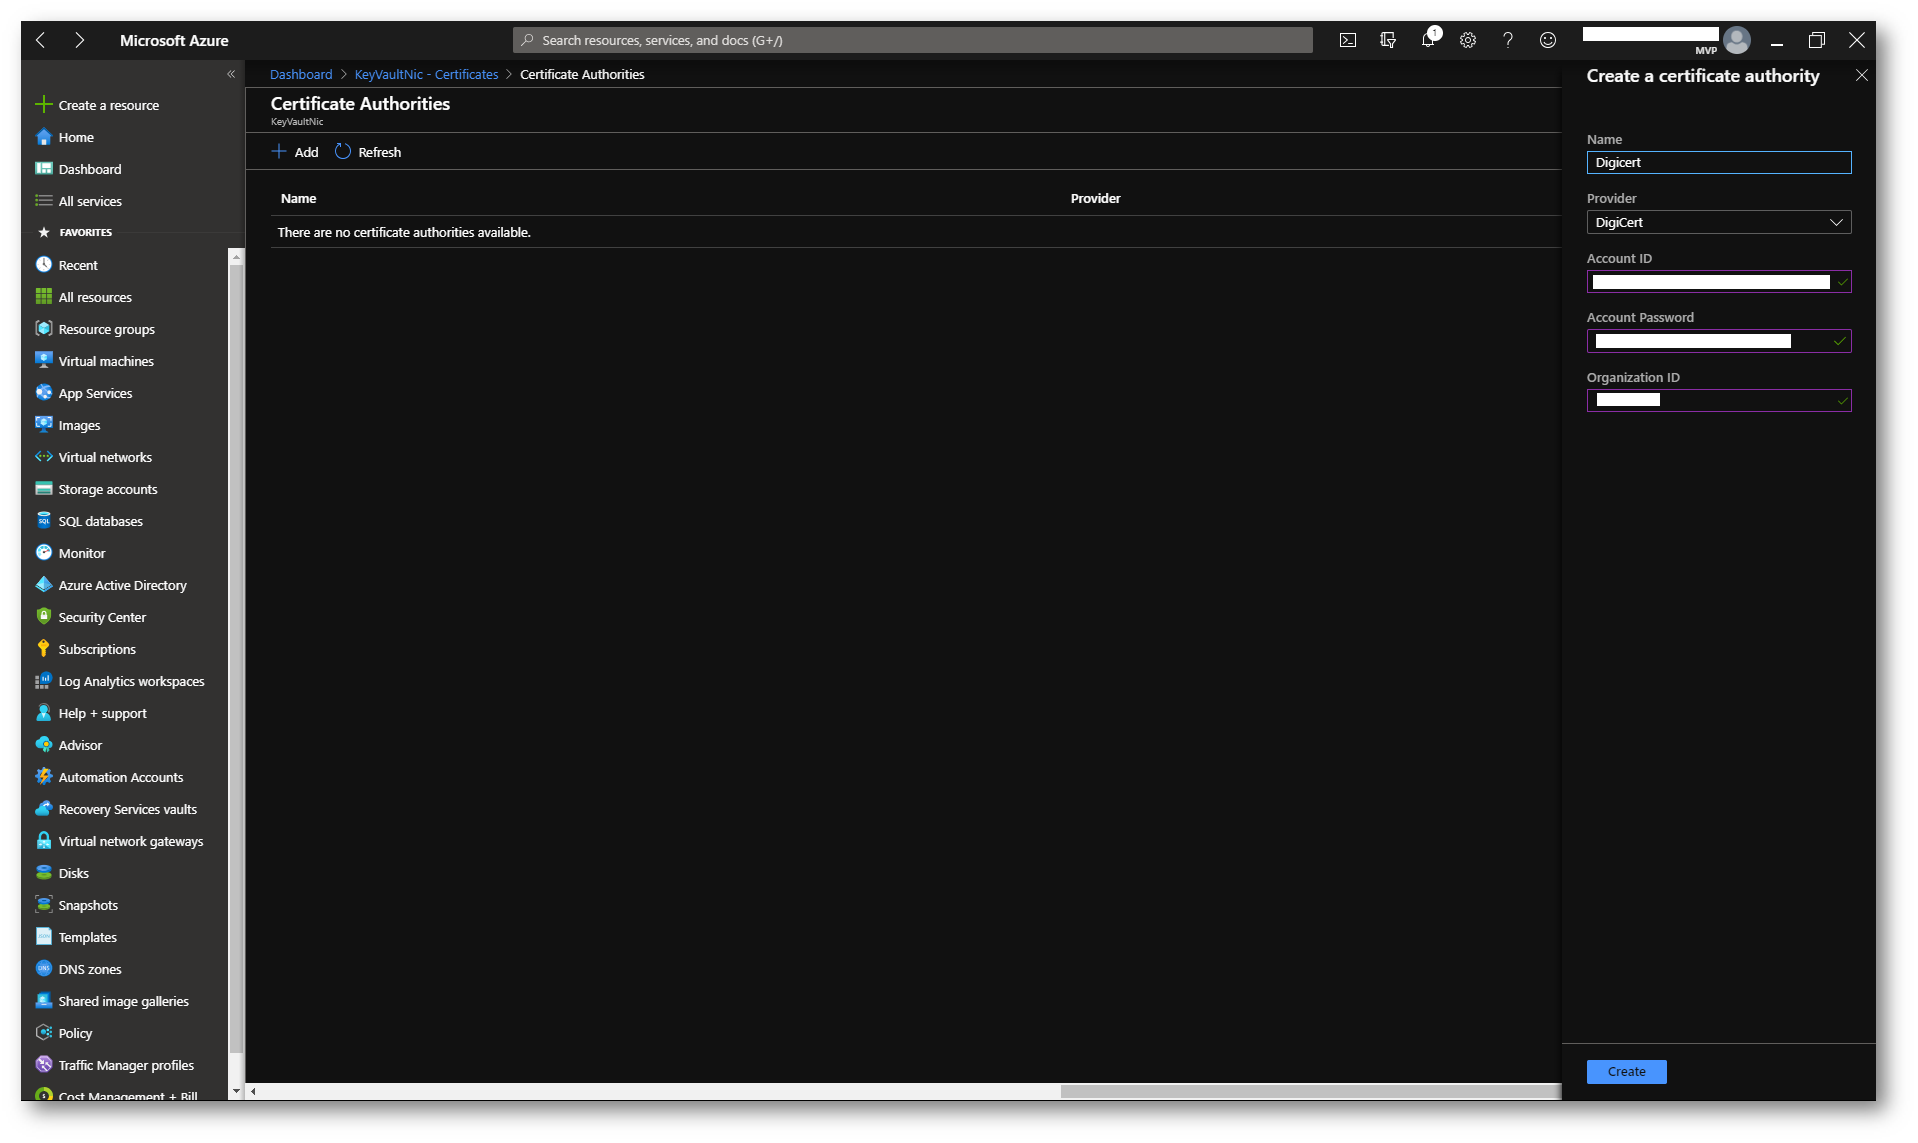Click the horizontal scrollbar at the bottom

[x=1310, y=1091]
